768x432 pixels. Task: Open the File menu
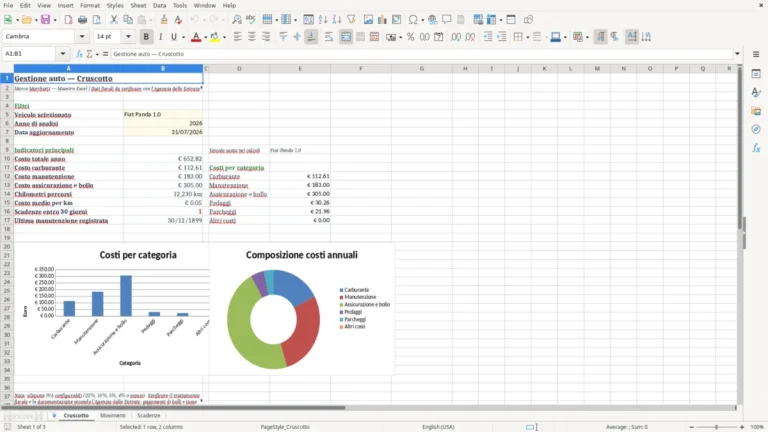tap(8, 5)
